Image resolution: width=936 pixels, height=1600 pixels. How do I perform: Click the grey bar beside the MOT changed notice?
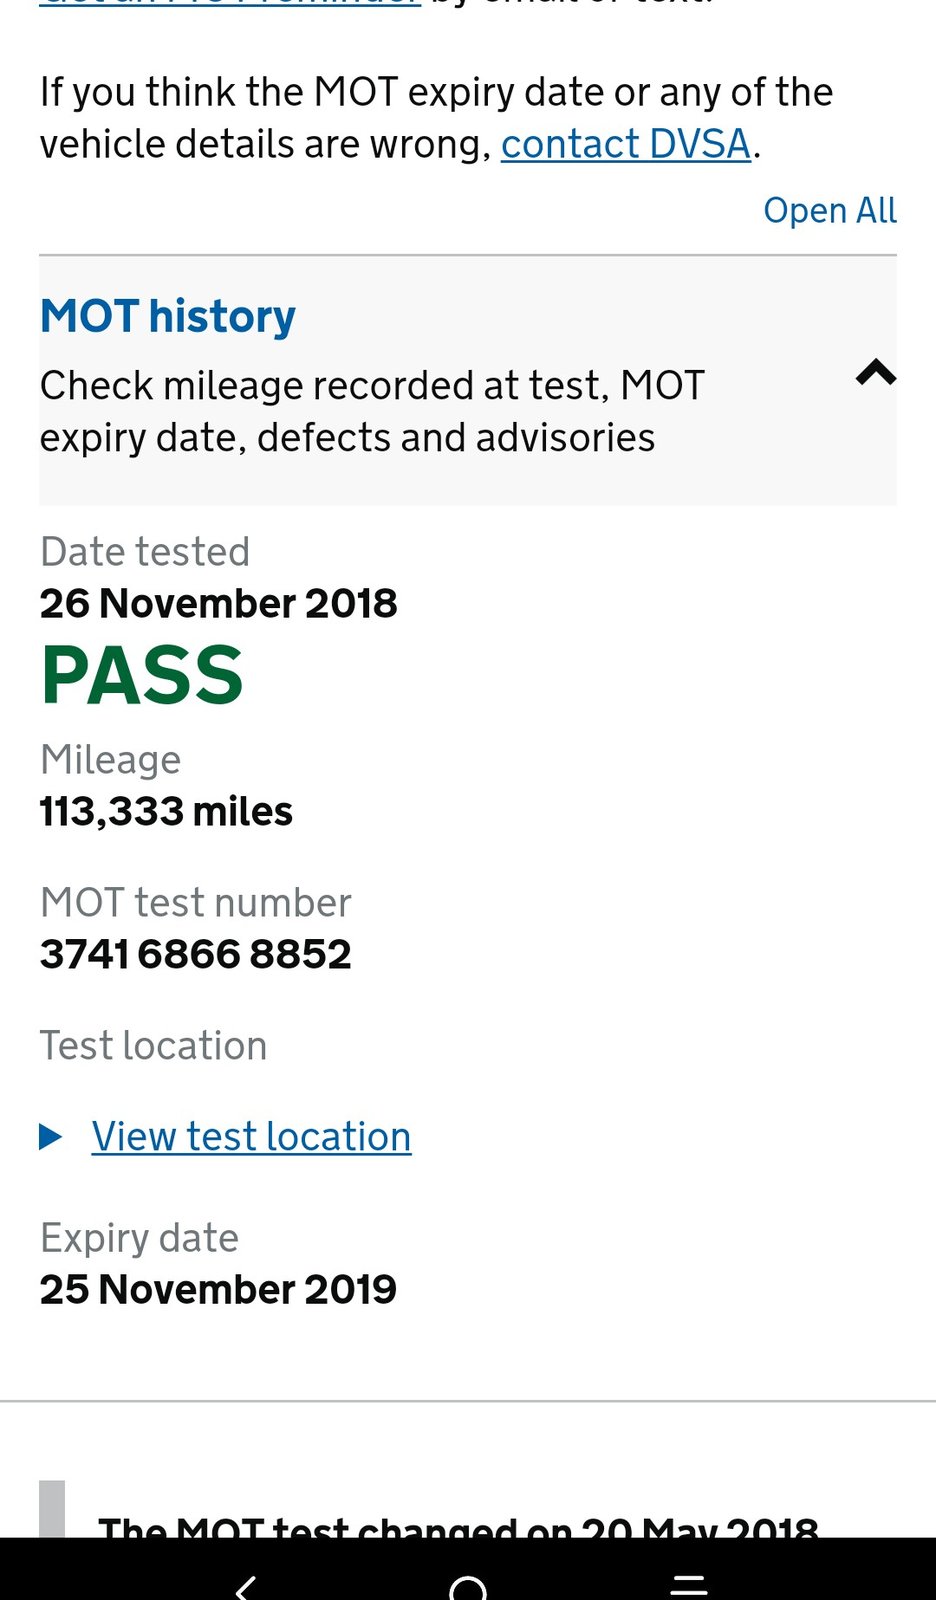52,1508
